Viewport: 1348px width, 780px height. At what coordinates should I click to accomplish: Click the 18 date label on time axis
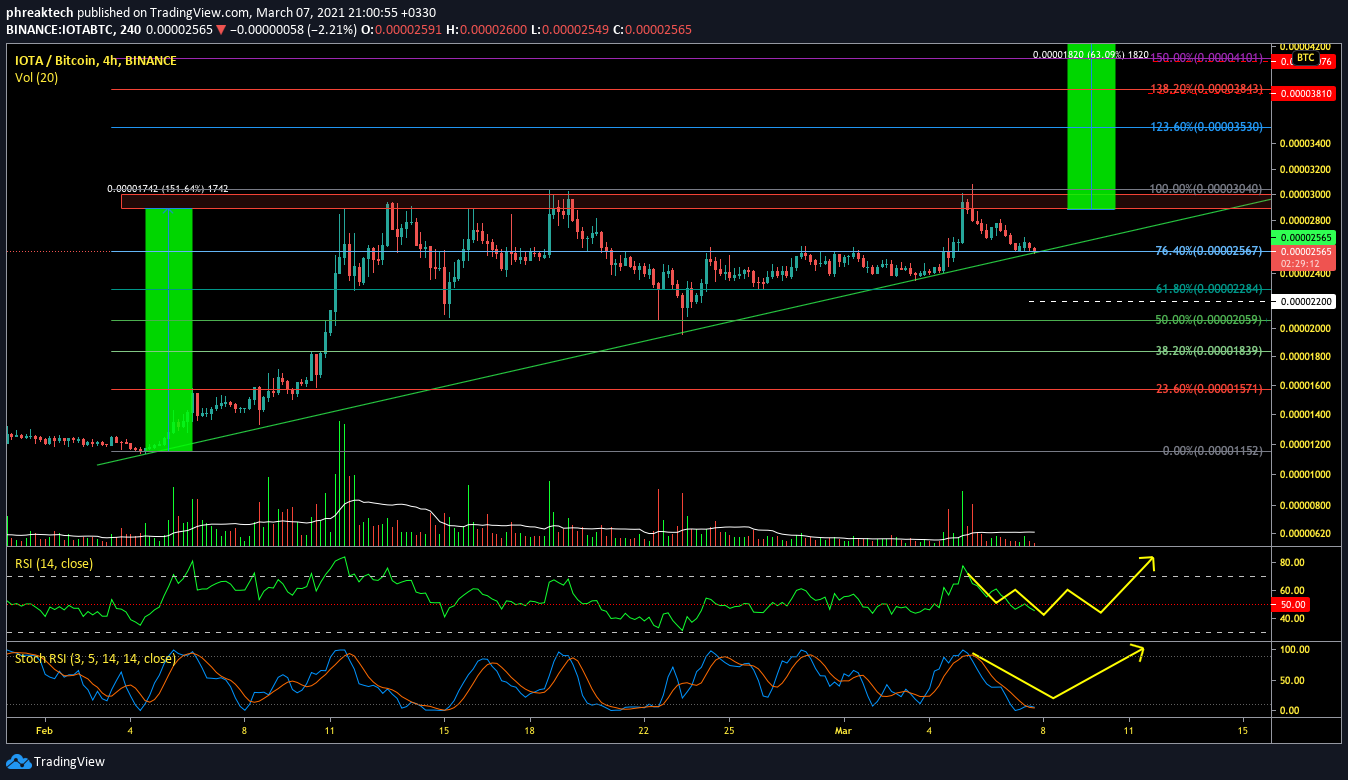[530, 731]
